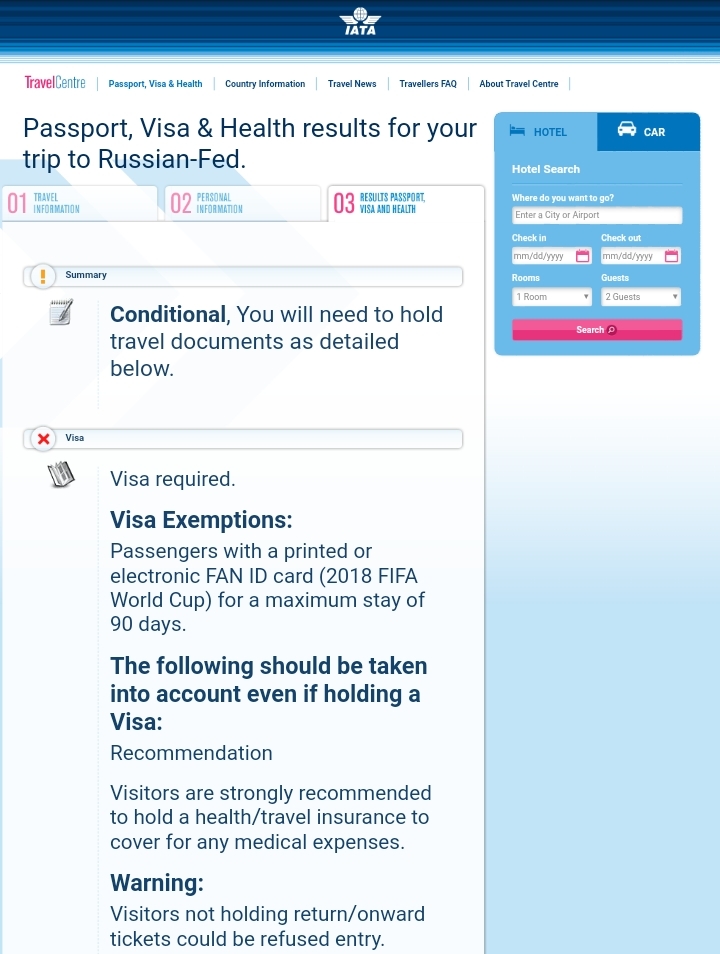
Task: Select step 02 Personal Information tab
Action: [x=242, y=203]
